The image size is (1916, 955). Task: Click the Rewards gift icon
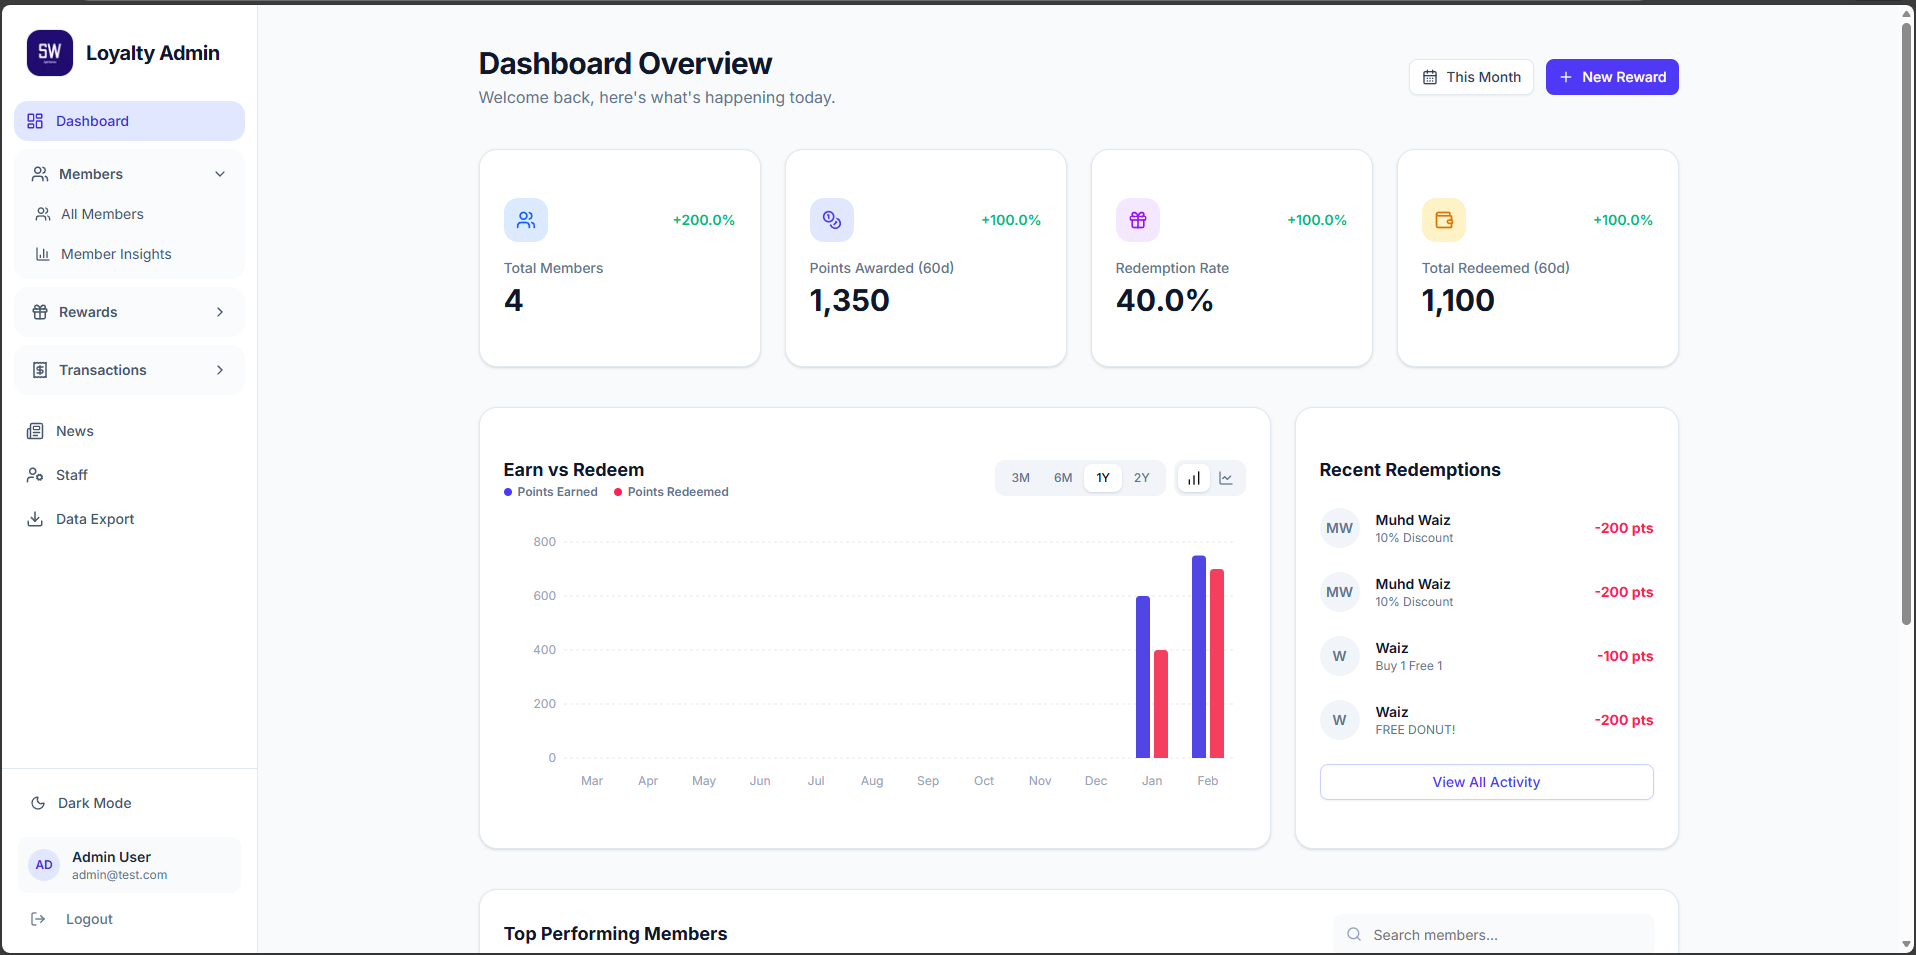coord(39,311)
